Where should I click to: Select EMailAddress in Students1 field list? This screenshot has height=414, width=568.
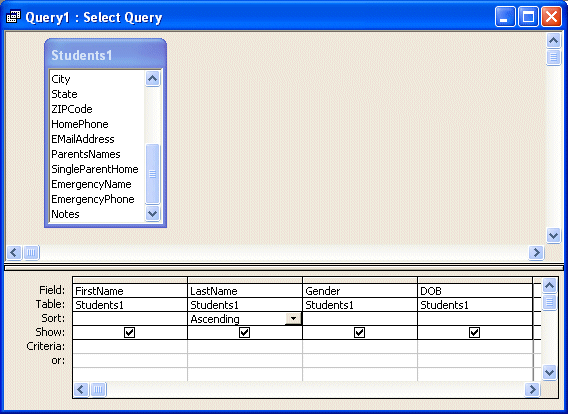click(83, 139)
